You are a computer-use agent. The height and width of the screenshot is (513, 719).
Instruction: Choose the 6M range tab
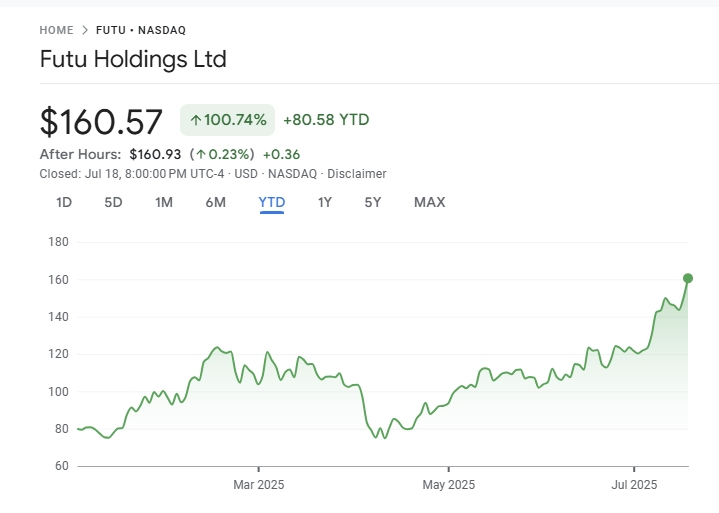216,202
